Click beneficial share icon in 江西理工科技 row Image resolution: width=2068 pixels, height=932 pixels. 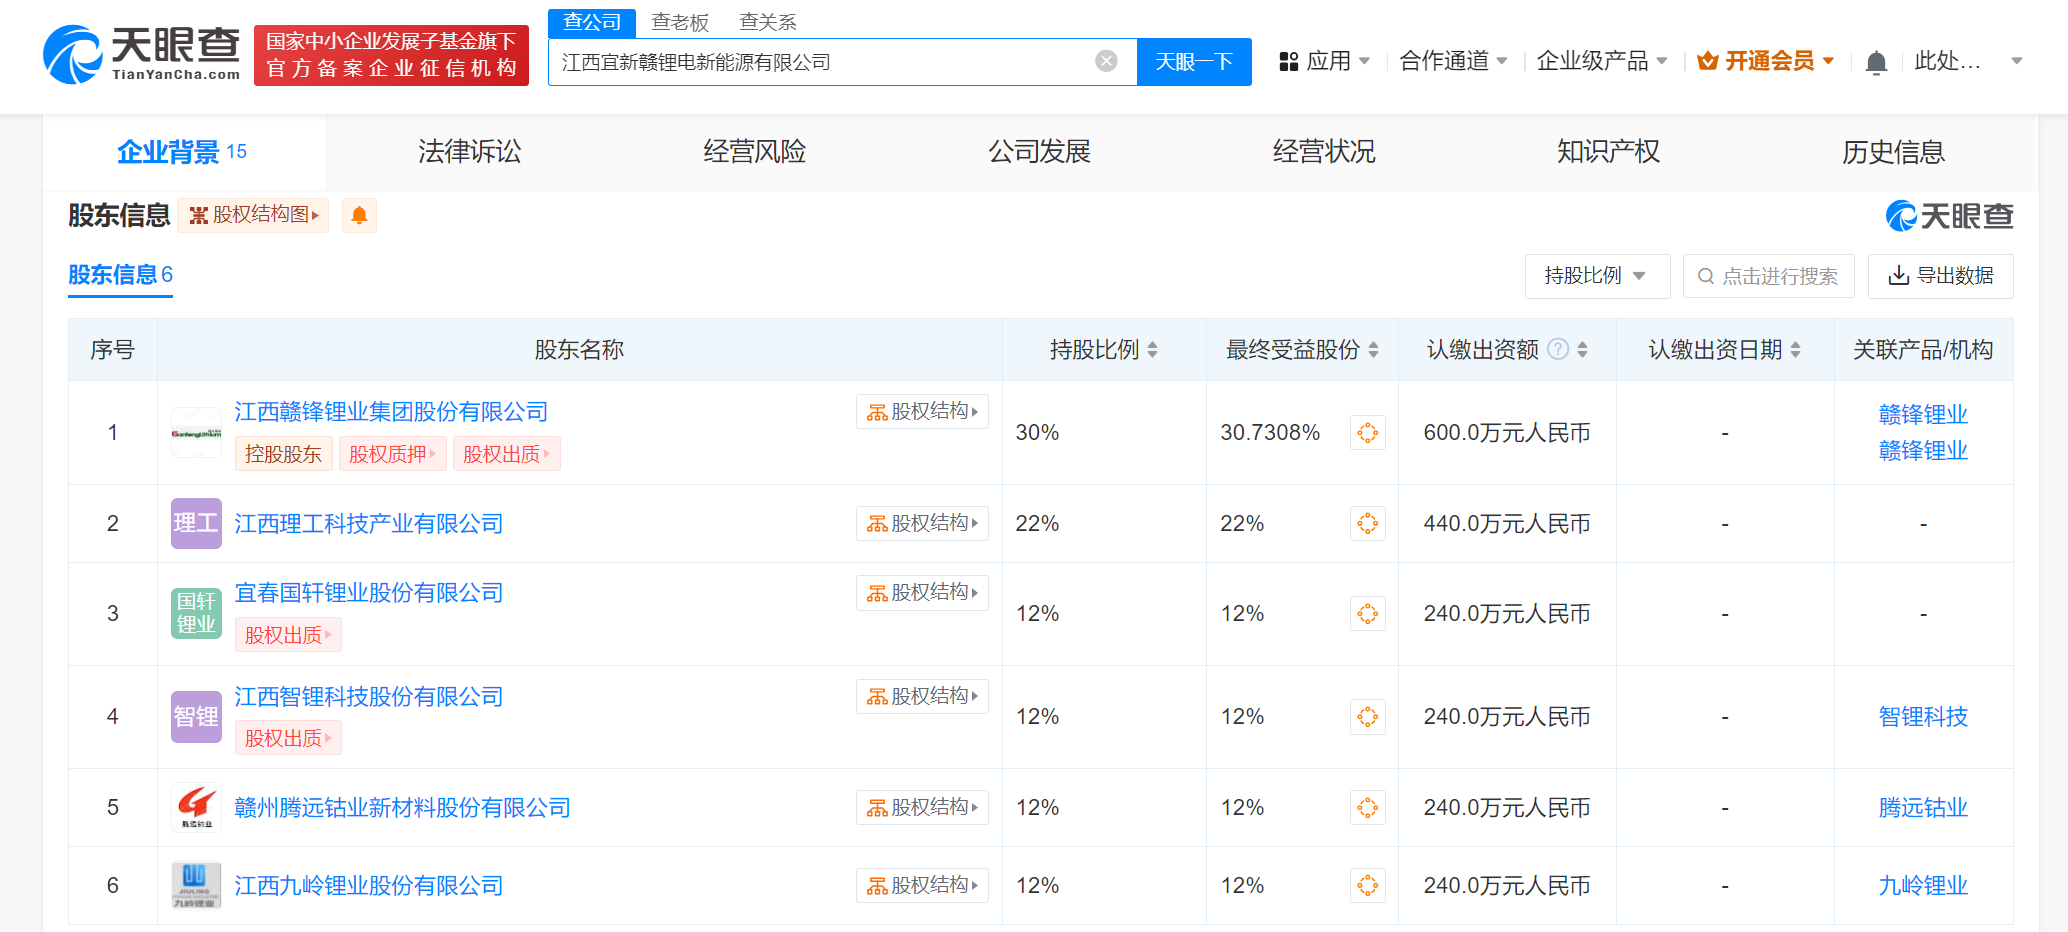(1367, 524)
